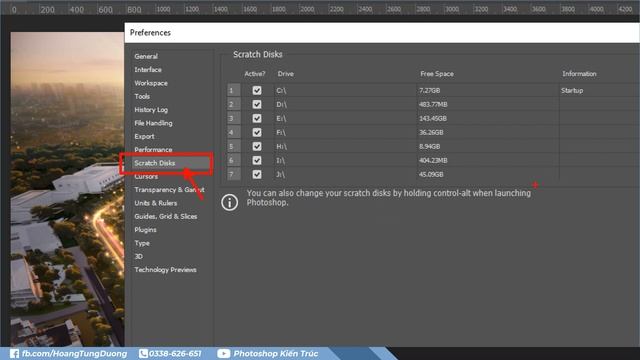Click the H:\ drive name
This screenshot has height=360, width=640.
(281, 146)
